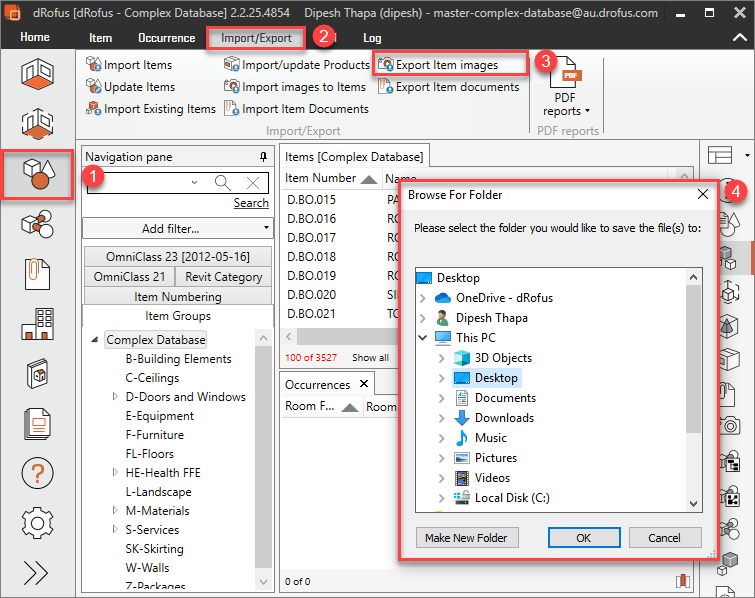Click Import/update Products
The height and width of the screenshot is (598, 755).
click(297, 65)
